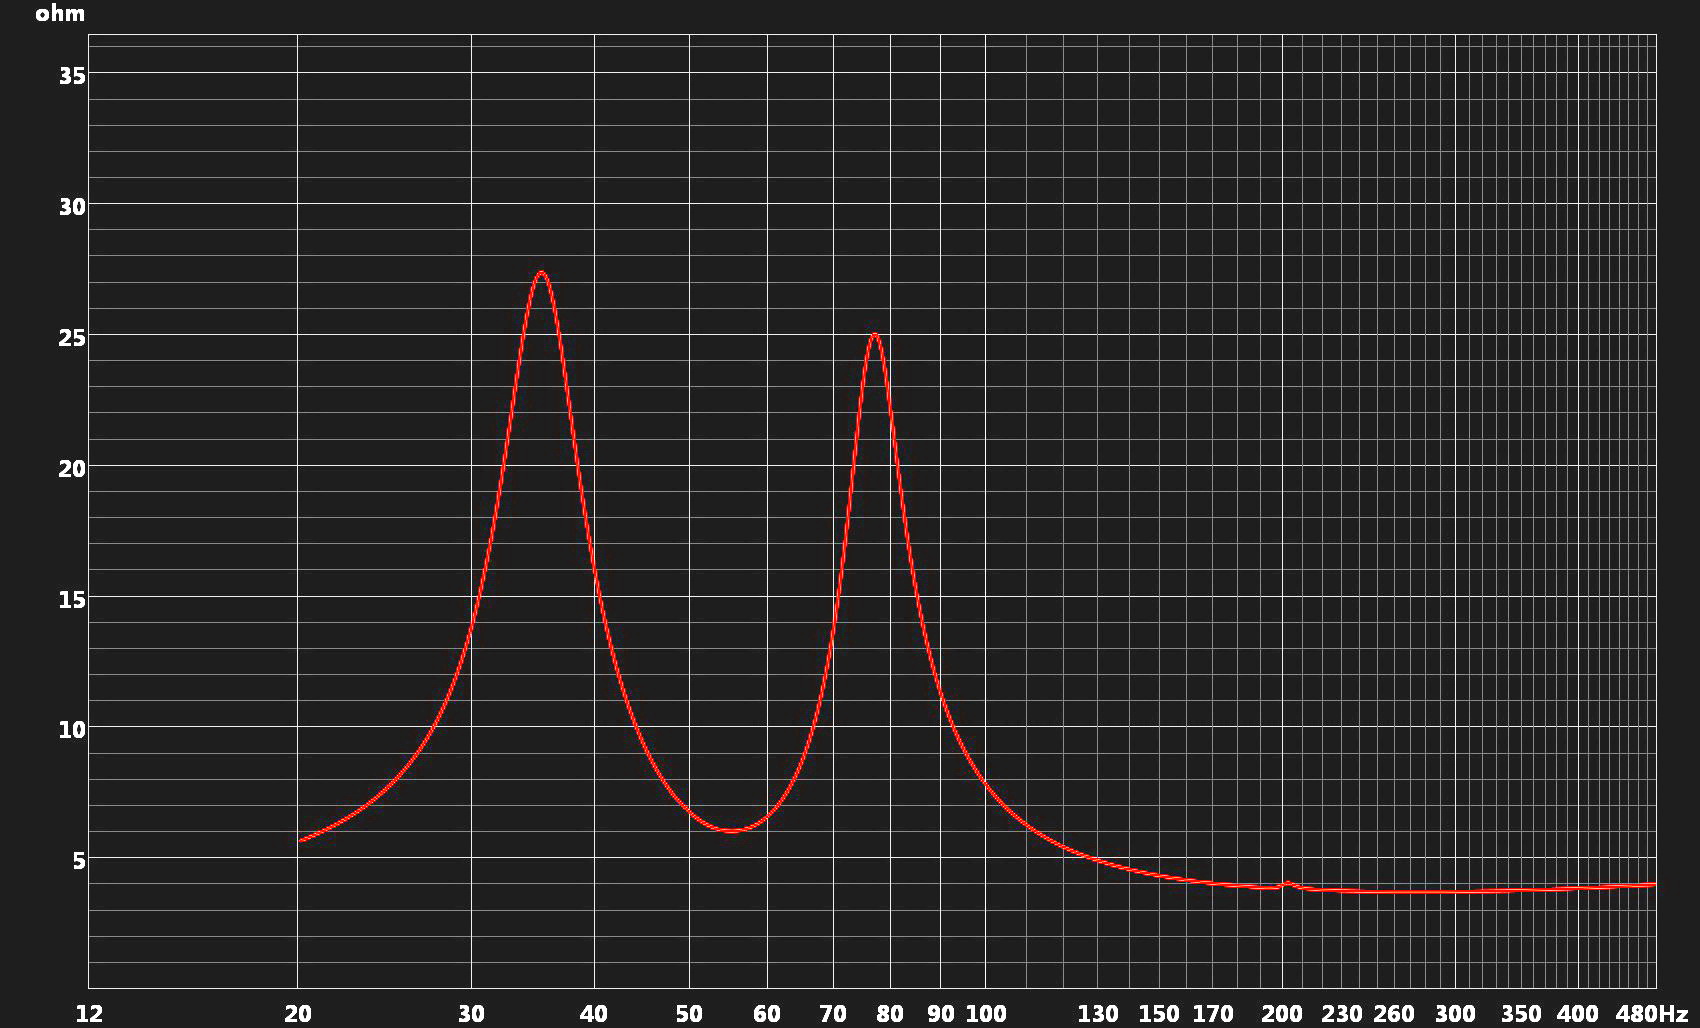The image size is (1700, 1028).
Task: Click the top of the shorter impedance peak
Action: 875,336
